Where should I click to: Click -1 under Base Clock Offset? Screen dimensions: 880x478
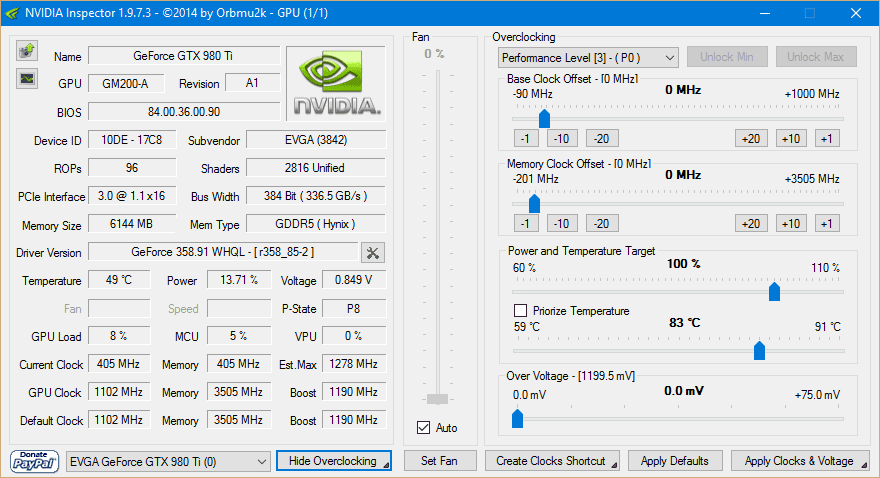point(526,139)
